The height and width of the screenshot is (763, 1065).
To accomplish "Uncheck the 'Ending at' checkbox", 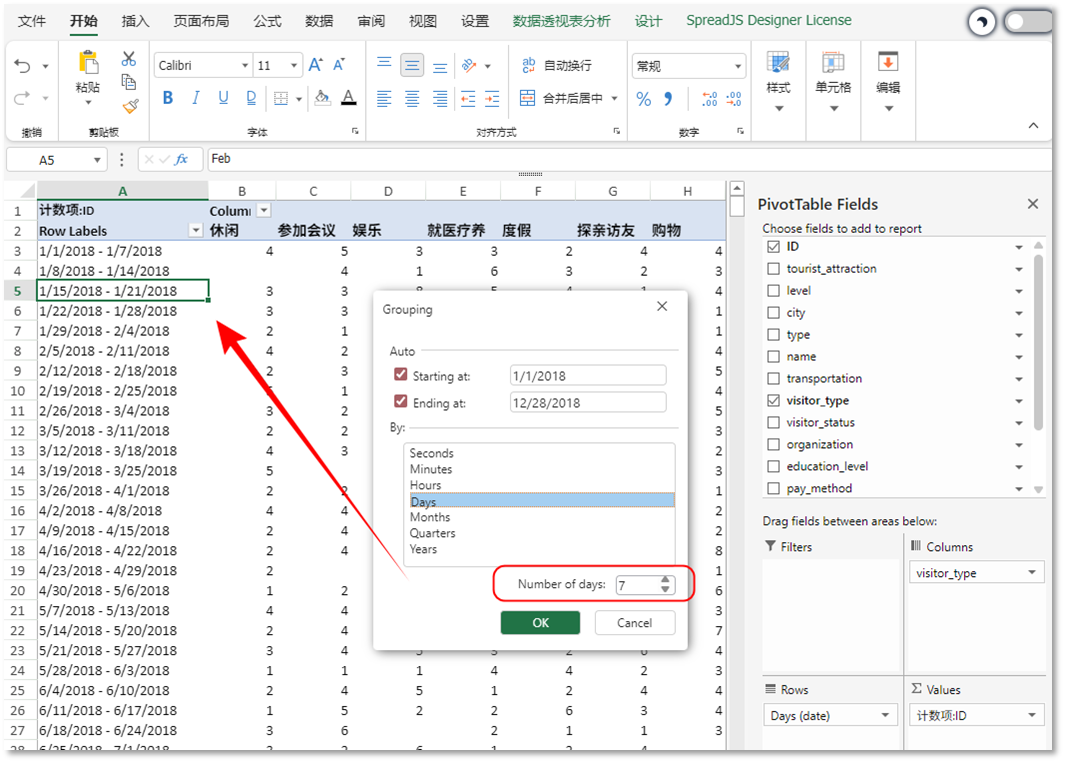I will (x=401, y=402).
